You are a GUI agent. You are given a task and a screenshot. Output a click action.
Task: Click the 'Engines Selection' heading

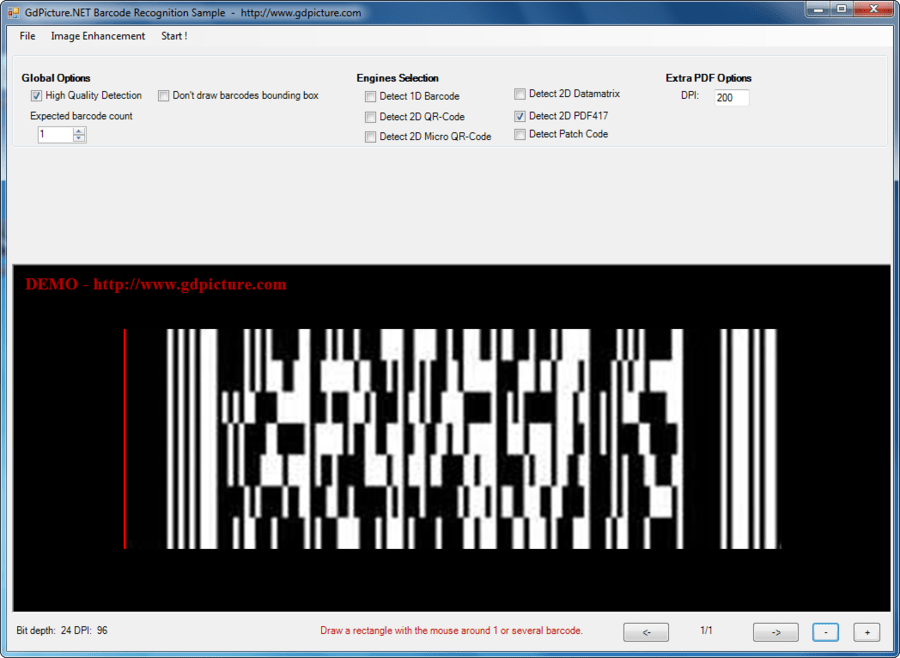pos(397,78)
